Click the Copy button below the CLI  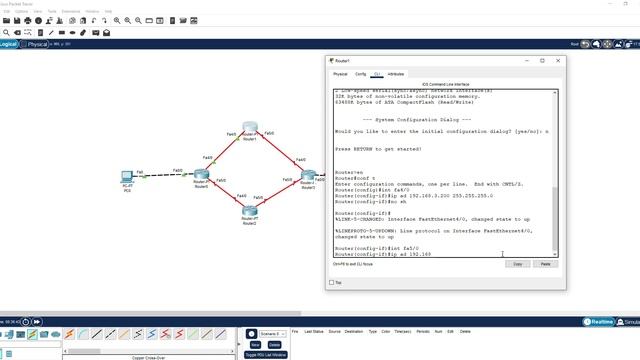click(x=518, y=264)
